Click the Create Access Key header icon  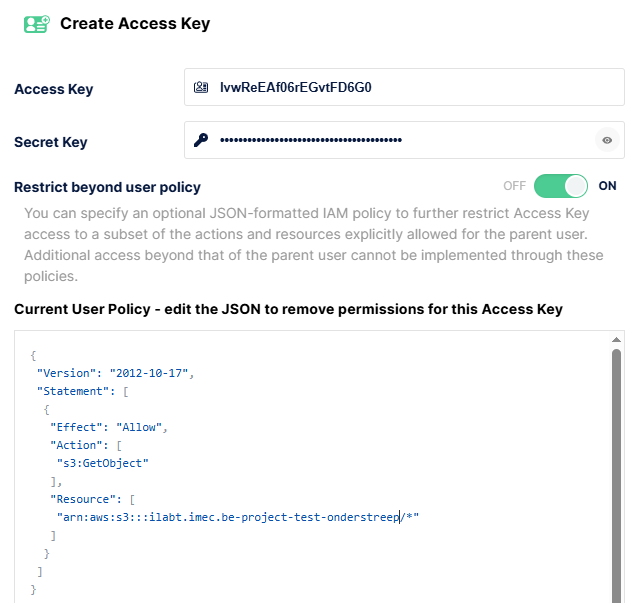[37, 24]
